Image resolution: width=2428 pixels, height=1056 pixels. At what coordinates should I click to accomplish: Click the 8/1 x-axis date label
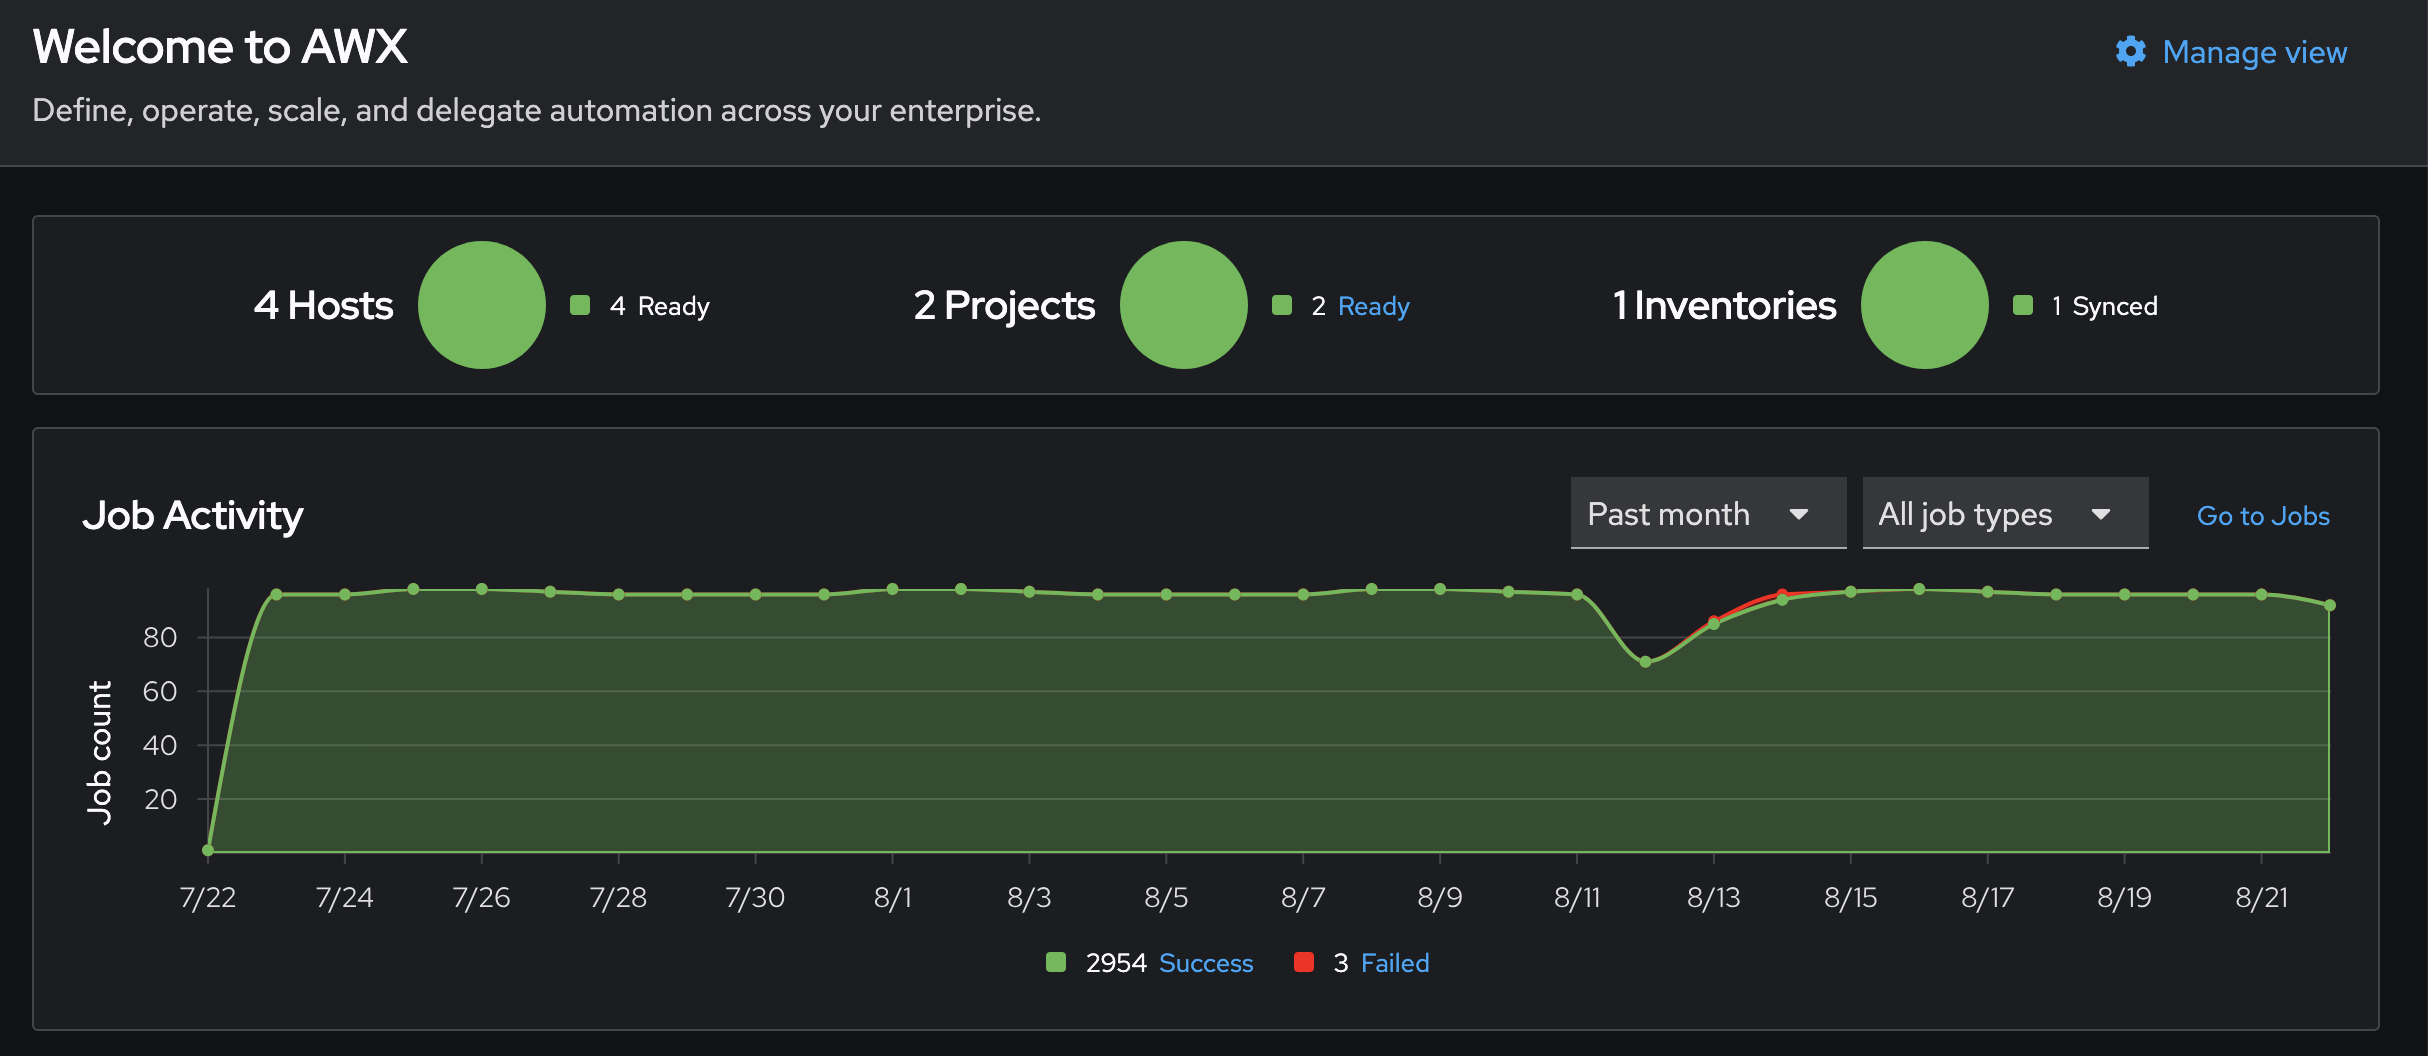(x=892, y=898)
